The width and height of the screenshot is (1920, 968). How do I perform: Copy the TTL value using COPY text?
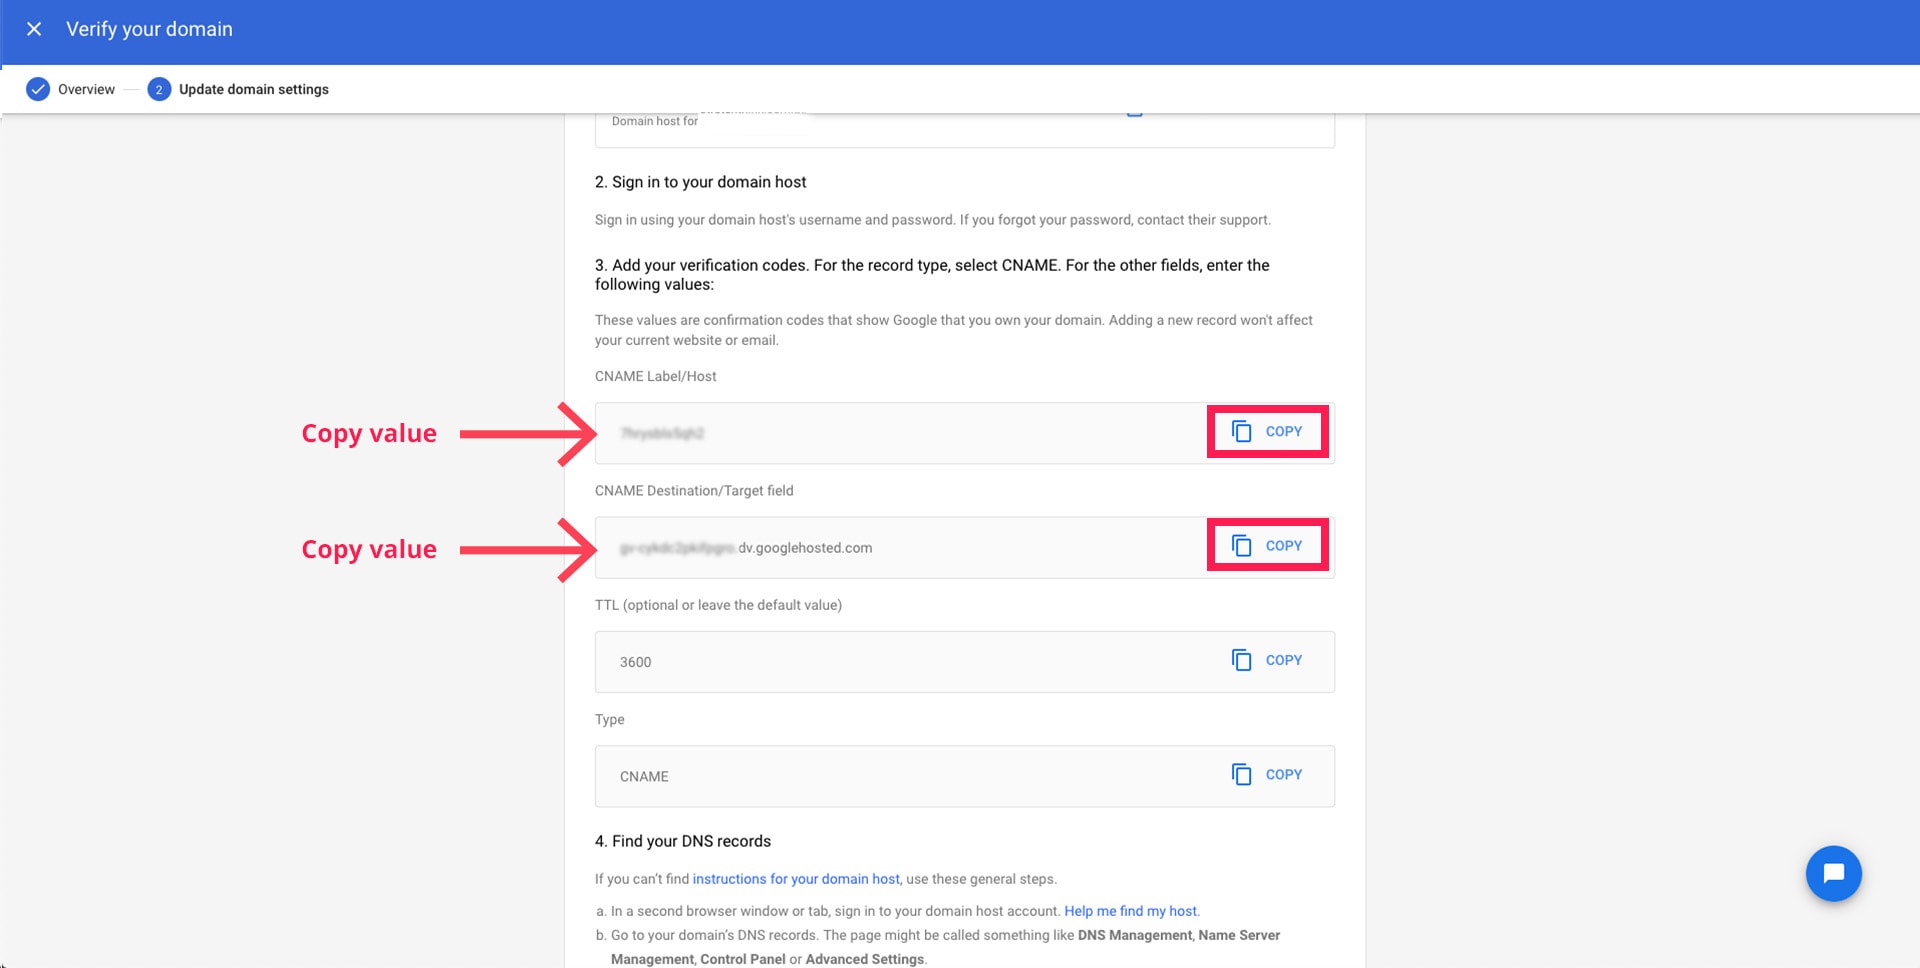[1283, 660]
